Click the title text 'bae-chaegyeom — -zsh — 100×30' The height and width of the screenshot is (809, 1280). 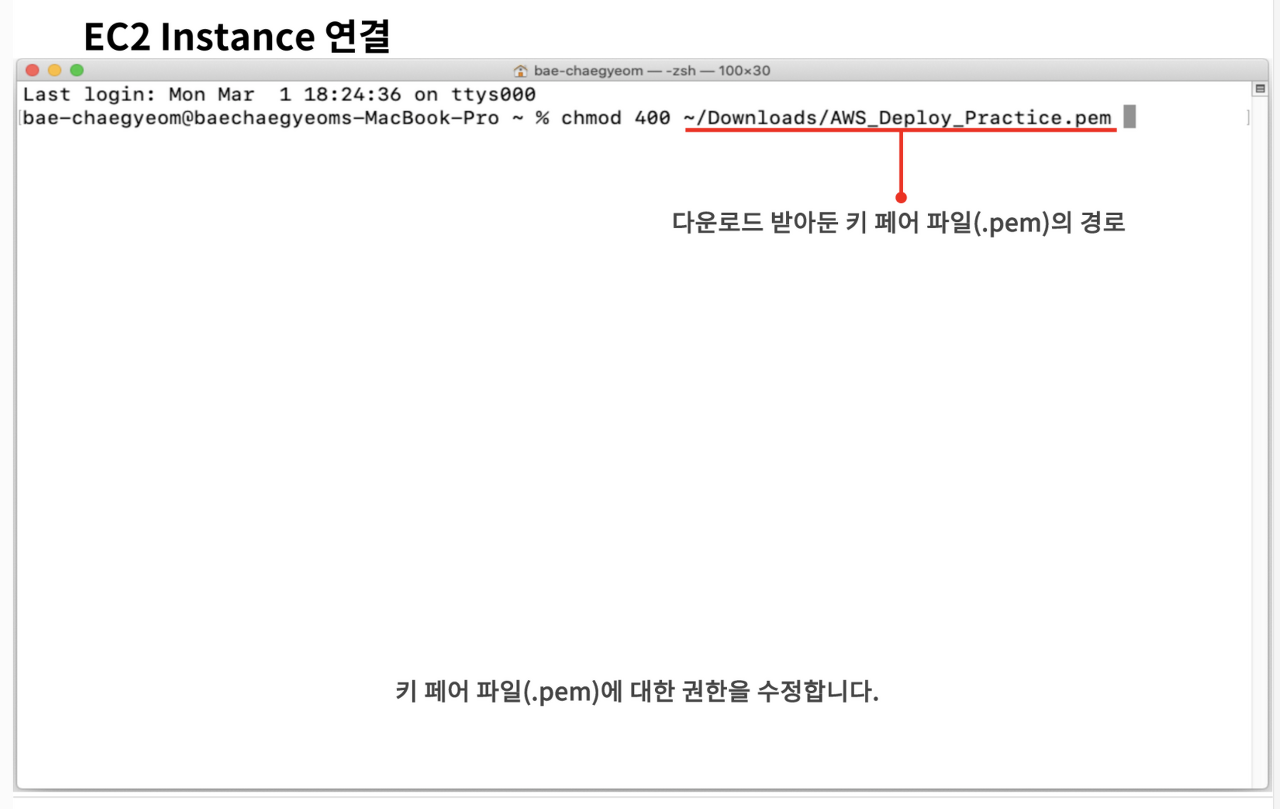pyautogui.click(x=652, y=71)
